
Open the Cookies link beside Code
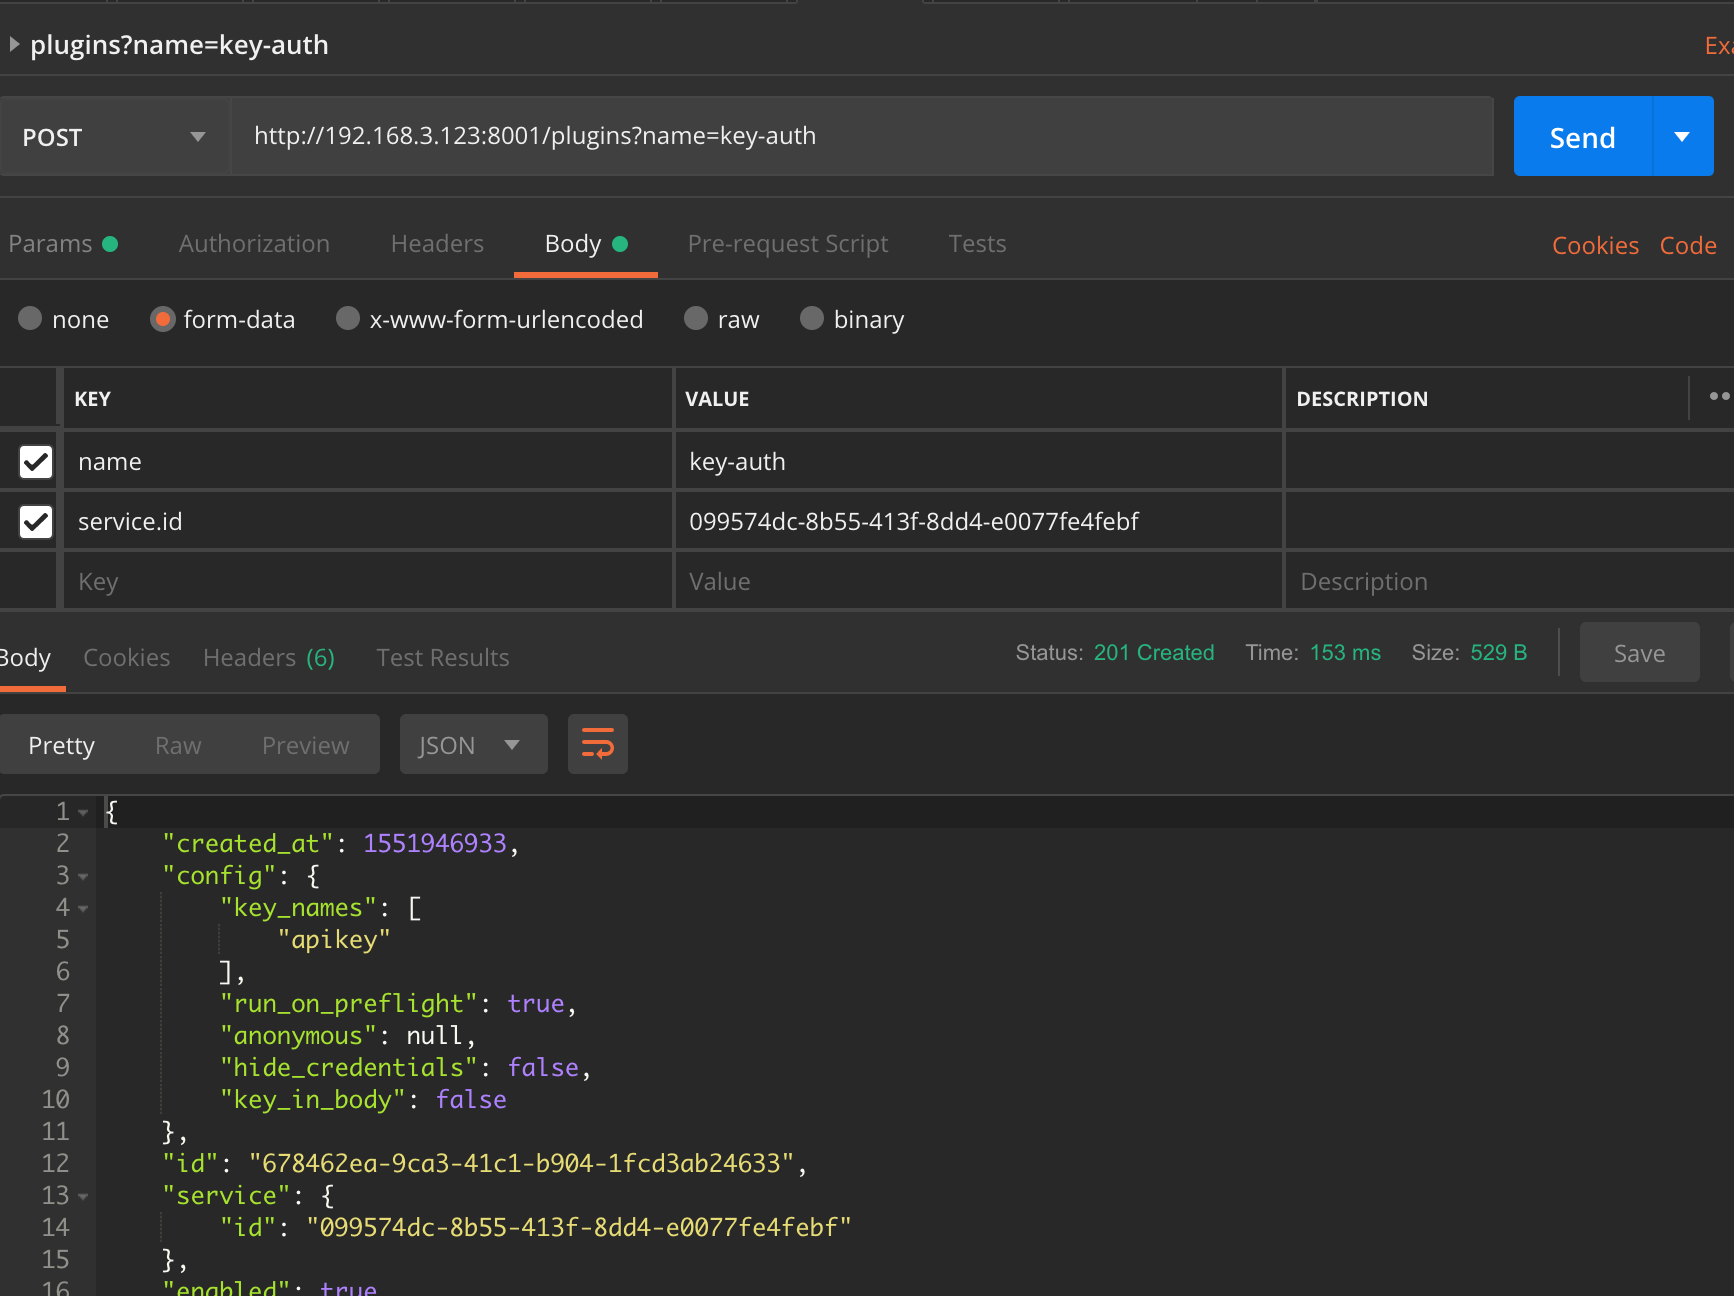tap(1595, 245)
